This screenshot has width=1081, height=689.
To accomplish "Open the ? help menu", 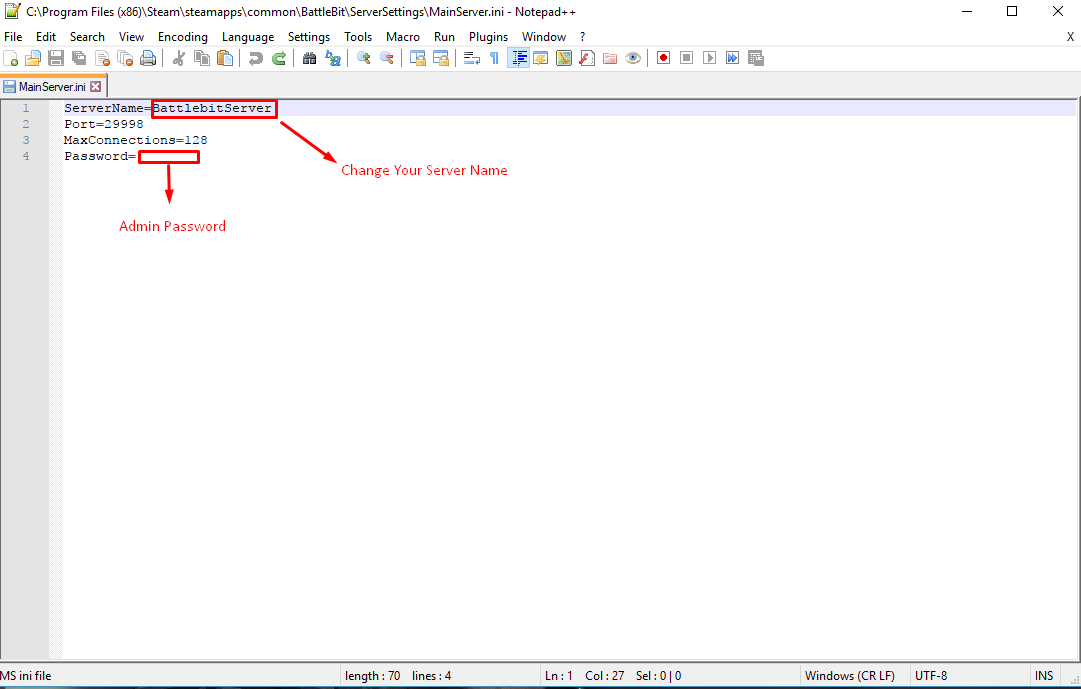I will 583,37.
